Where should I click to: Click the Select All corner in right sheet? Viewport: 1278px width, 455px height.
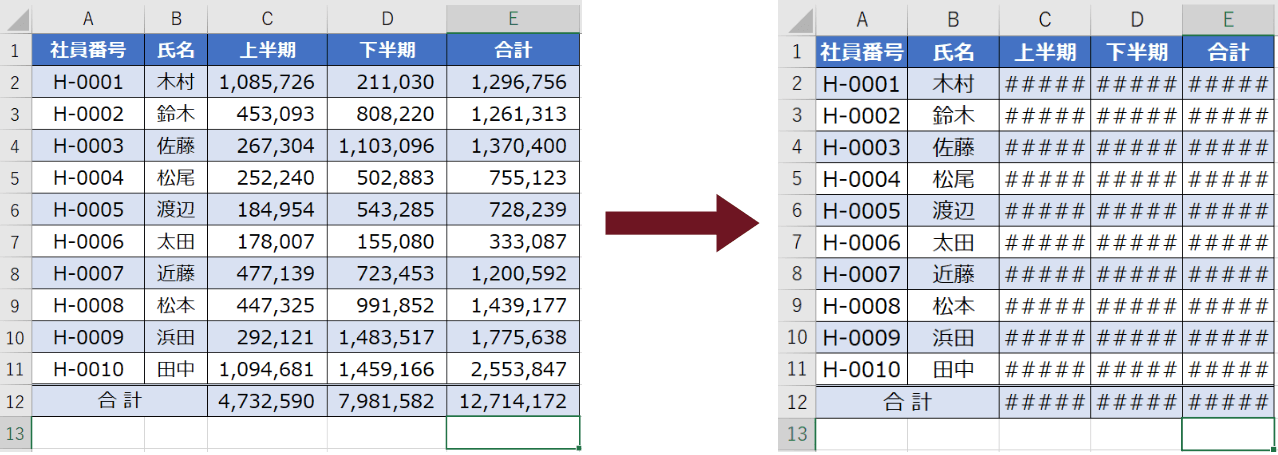796,18
